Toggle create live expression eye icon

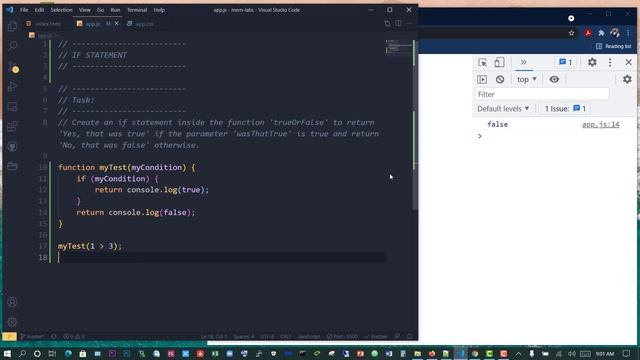click(554, 80)
